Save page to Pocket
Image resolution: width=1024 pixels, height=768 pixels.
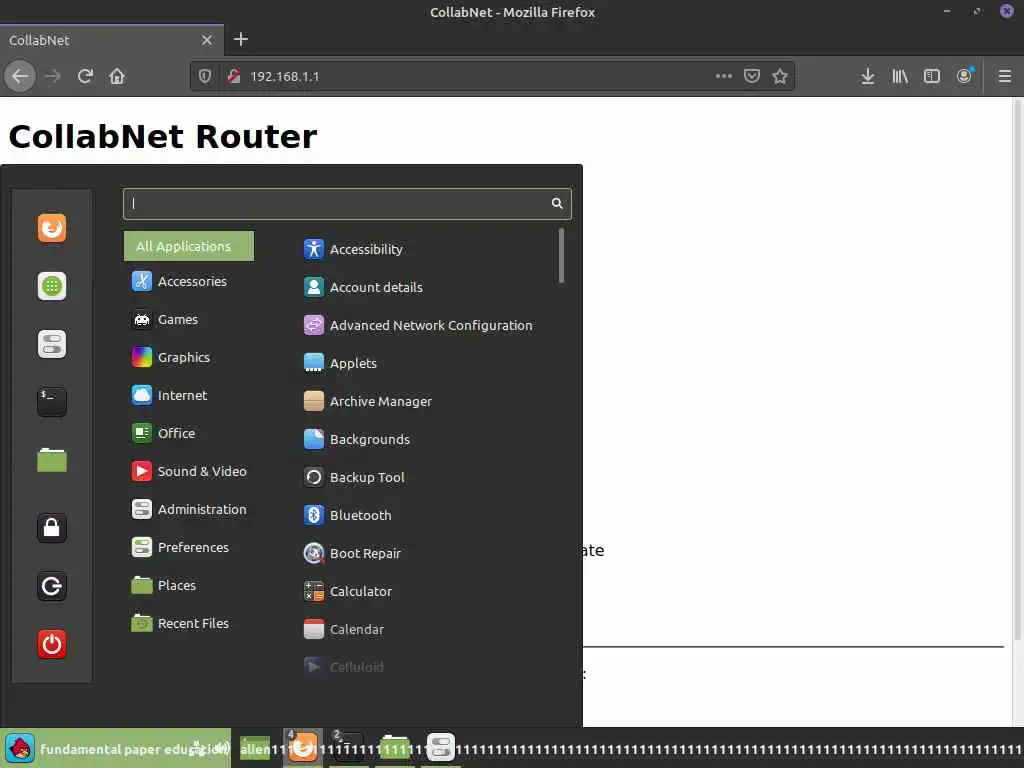(x=752, y=76)
